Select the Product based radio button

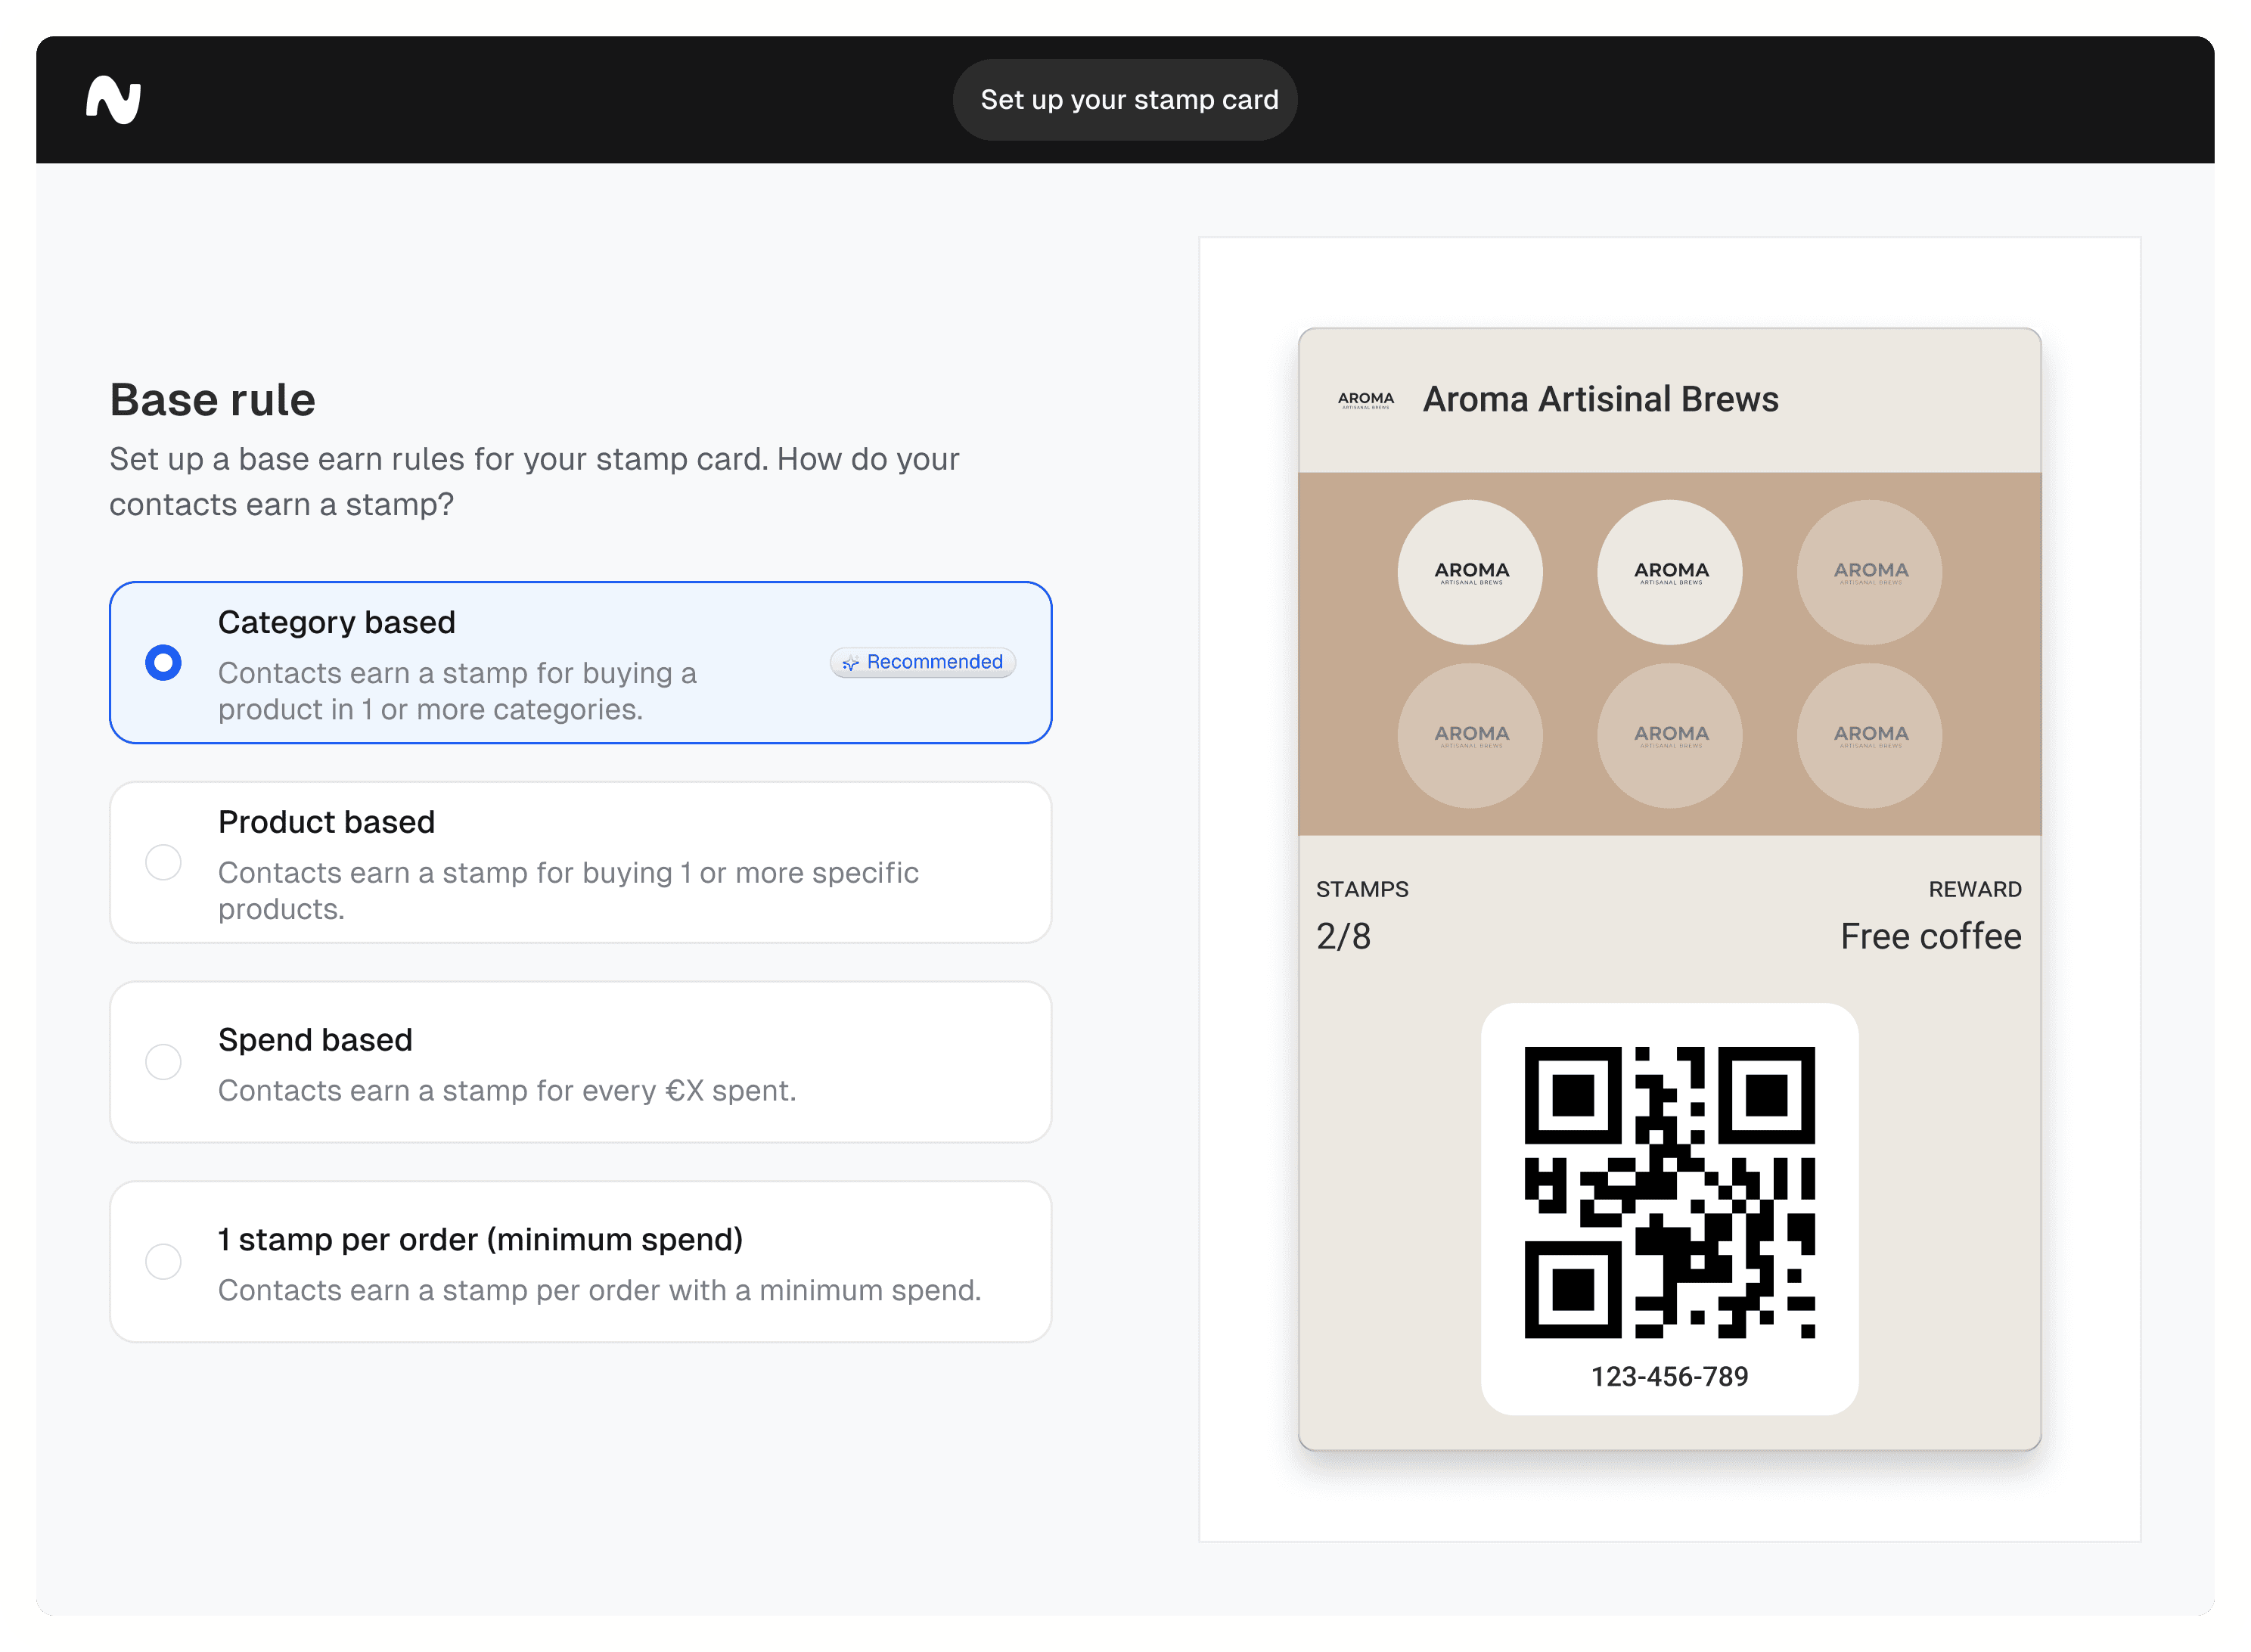pyautogui.click(x=163, y=862)
